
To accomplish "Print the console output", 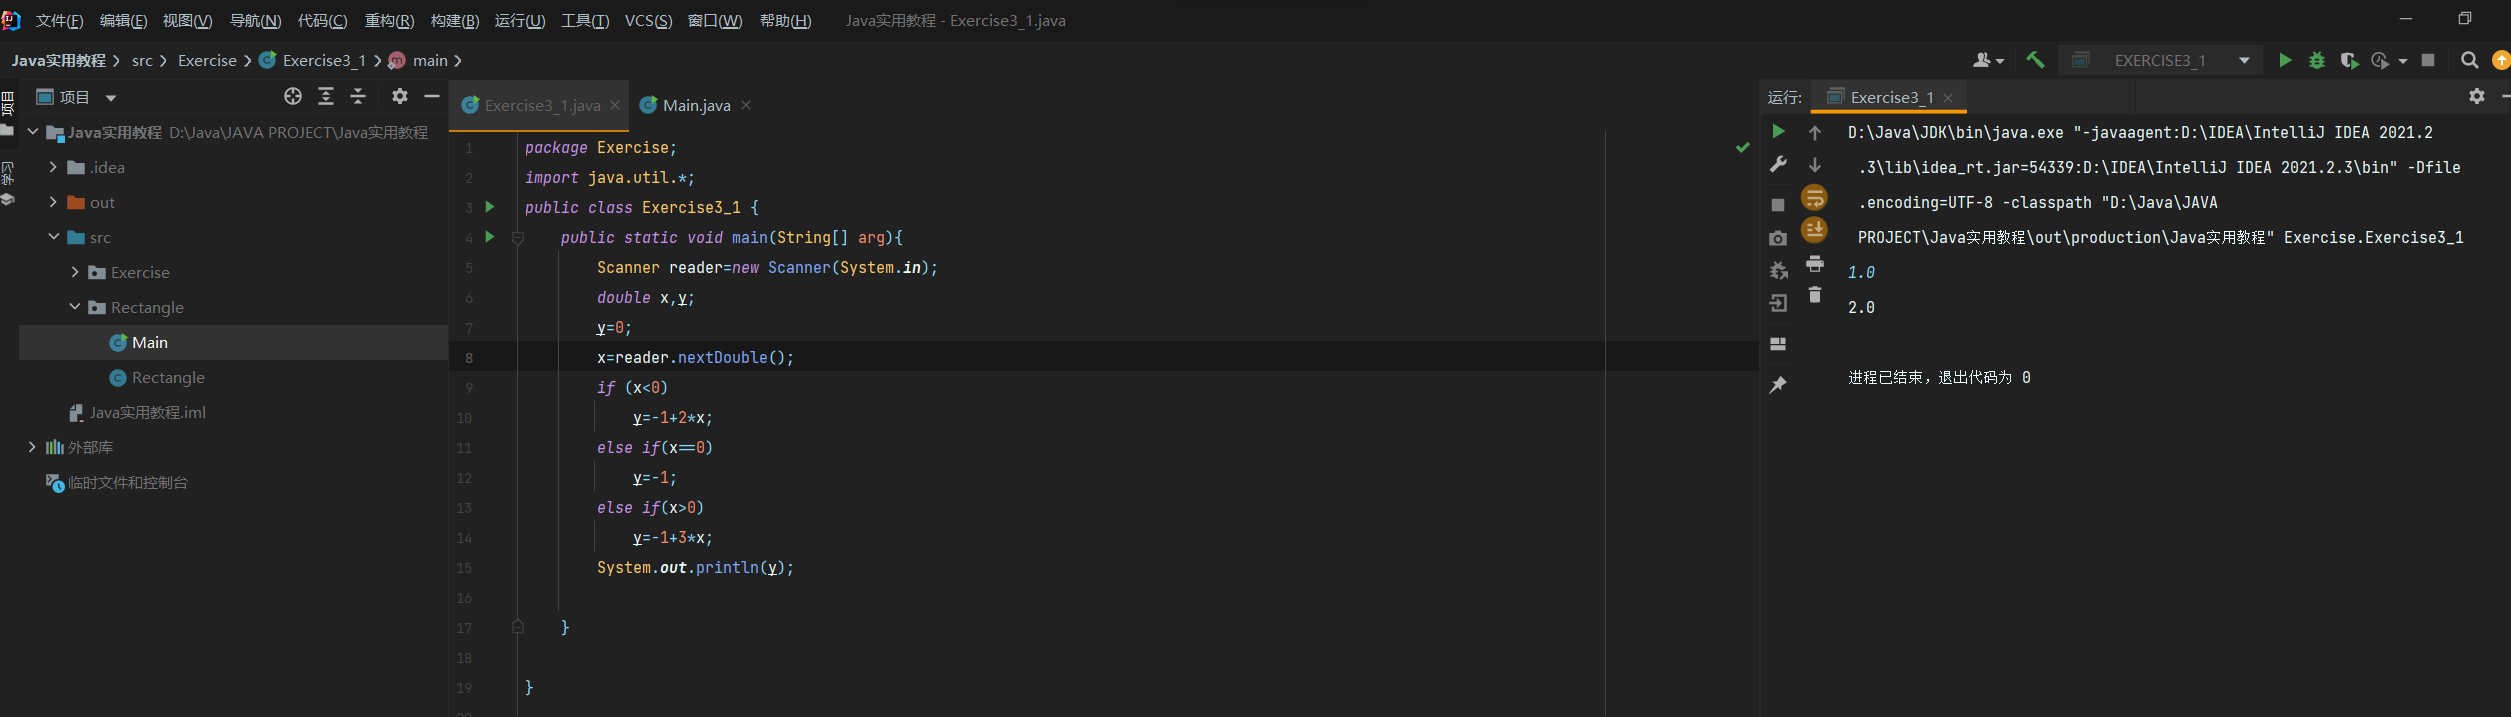I will point(1815,264).
